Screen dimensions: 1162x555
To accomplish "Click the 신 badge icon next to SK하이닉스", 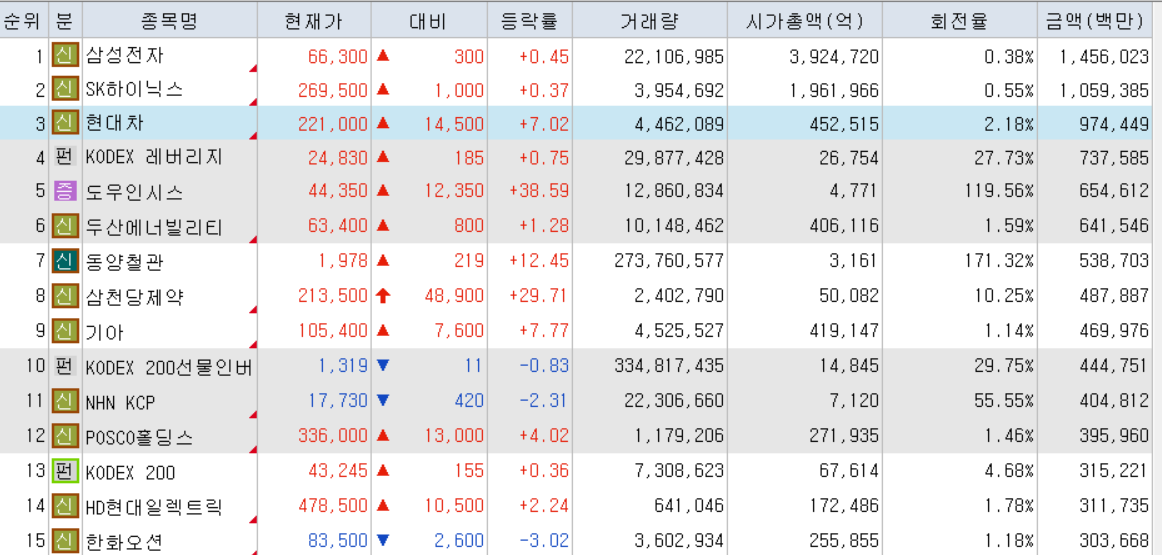I will point(65,90).
